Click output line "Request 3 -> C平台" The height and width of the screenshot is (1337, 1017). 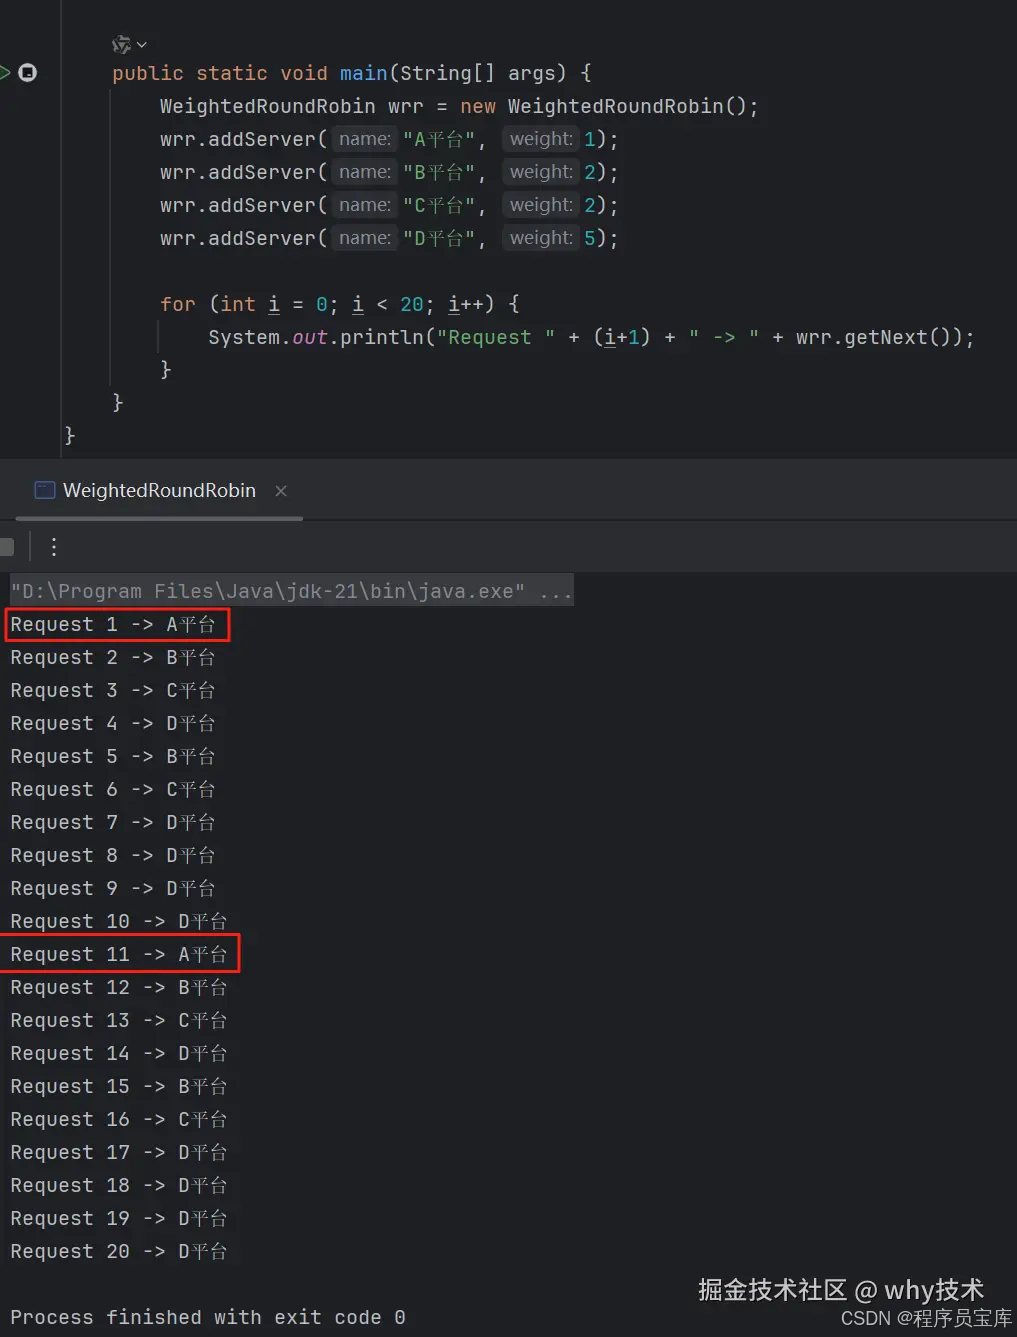[113, 691]
